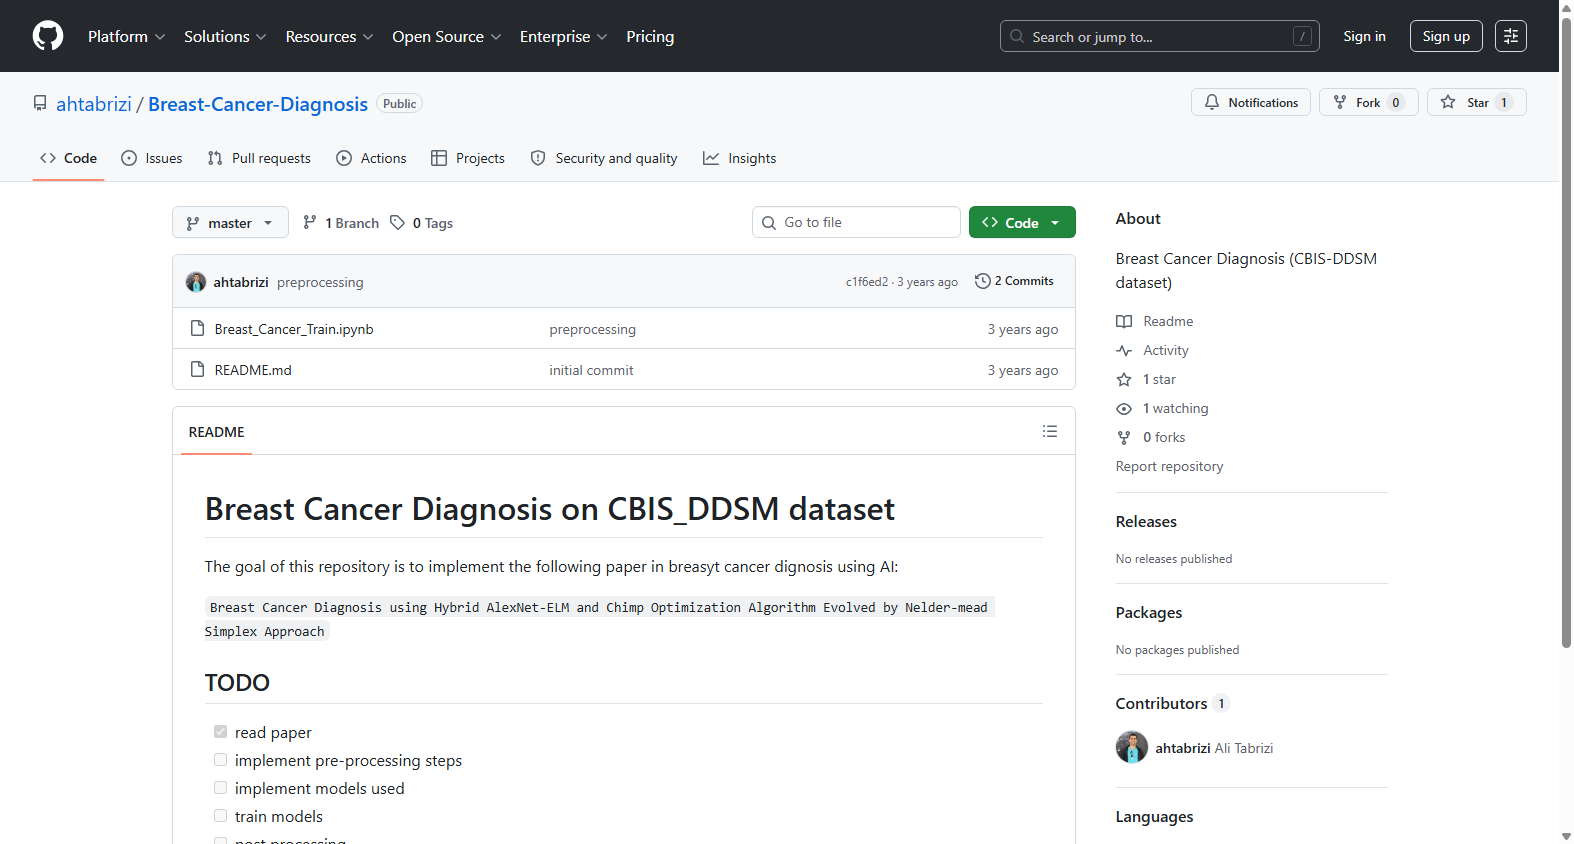Toggle the 'read paper' checkbox
This screenshot has height=844, width=1574.
(x=220, y=732)
